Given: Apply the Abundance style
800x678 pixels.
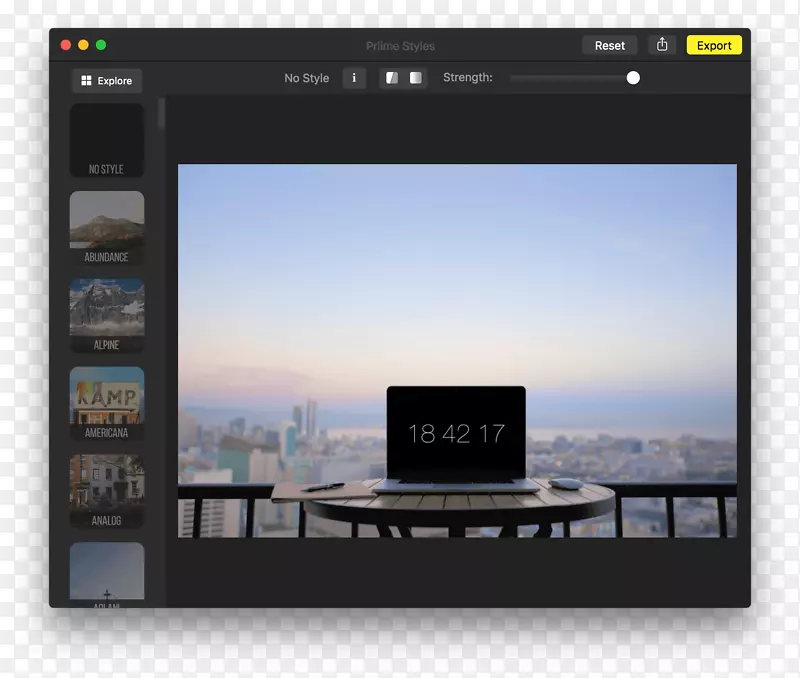Looking at the screenshot, I should coord(107,228).
